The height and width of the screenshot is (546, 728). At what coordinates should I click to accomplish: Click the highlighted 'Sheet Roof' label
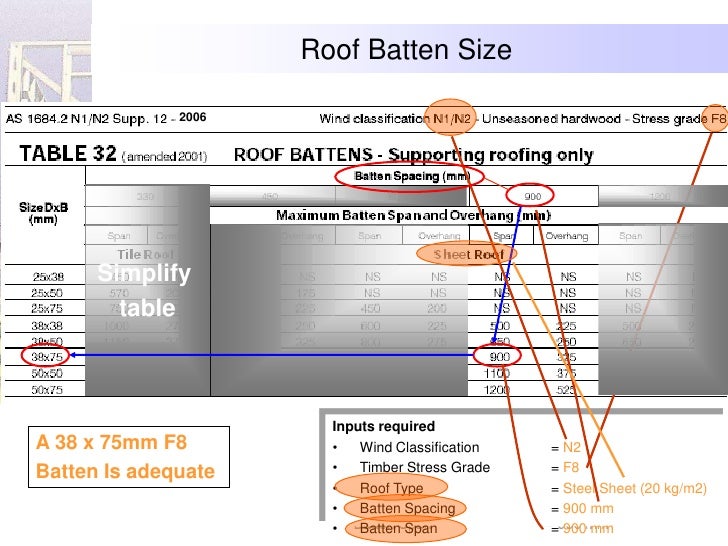coord(468,254)
